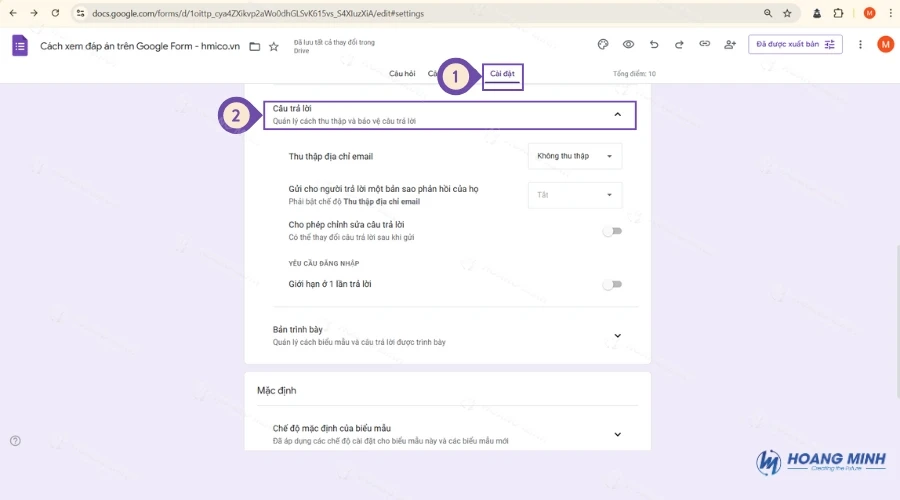
Task: Click the page vertical scrollbar
Action: (898, 321)
